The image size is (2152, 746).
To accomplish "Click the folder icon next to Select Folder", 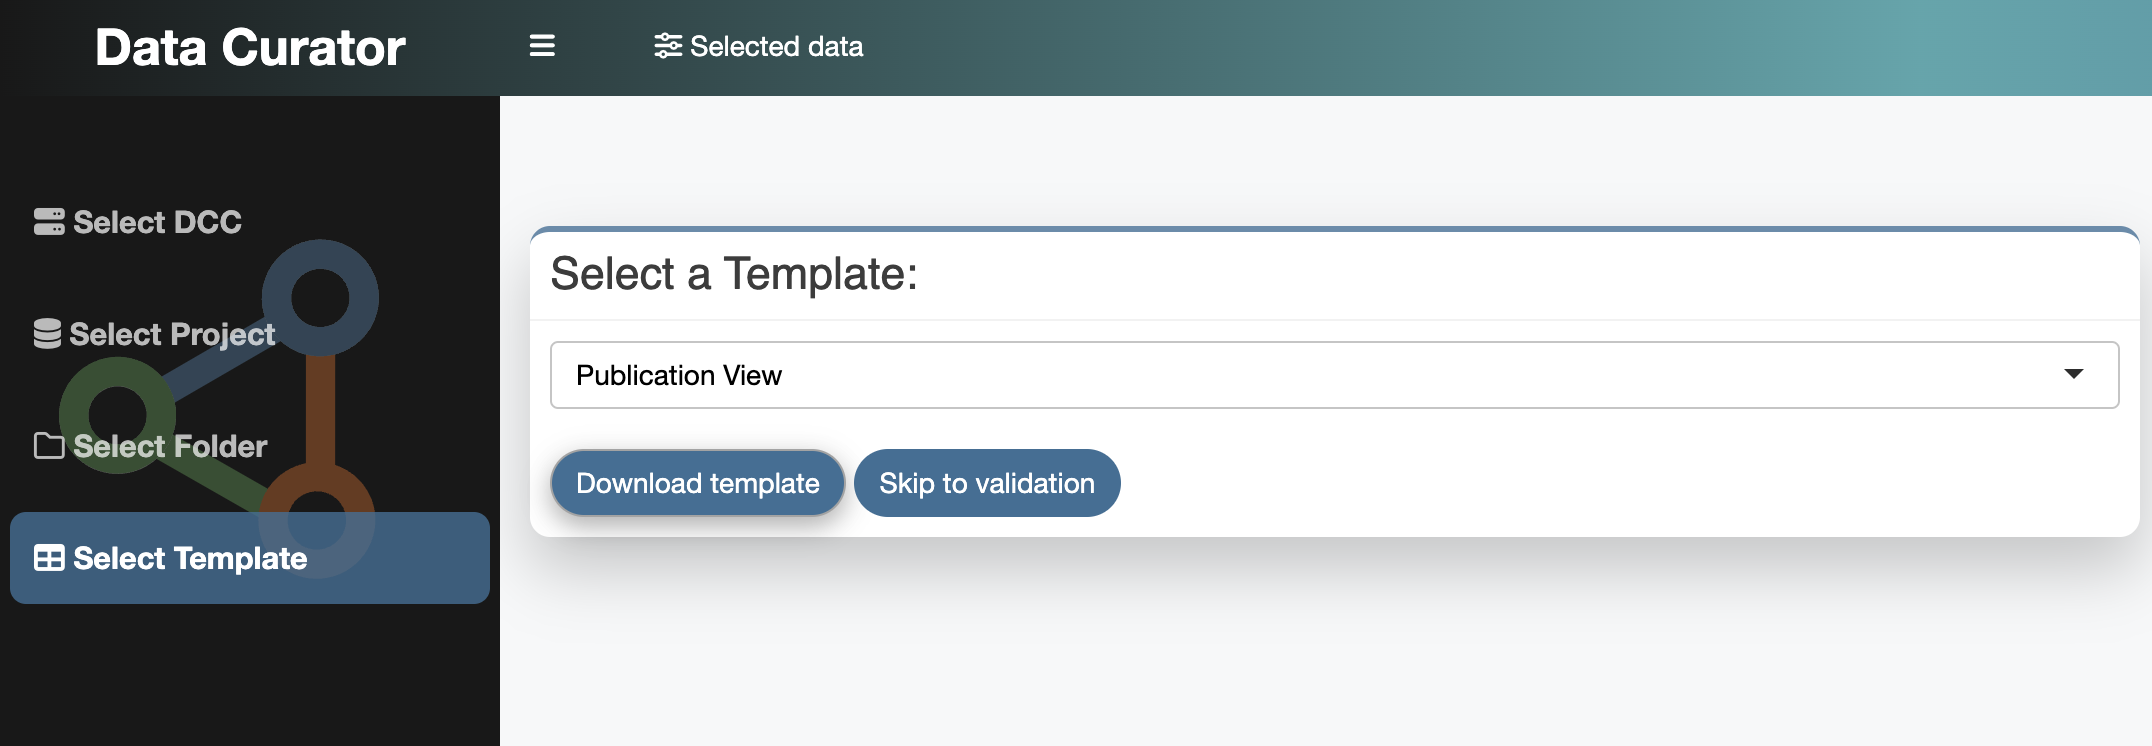I will tap(49, 446).
